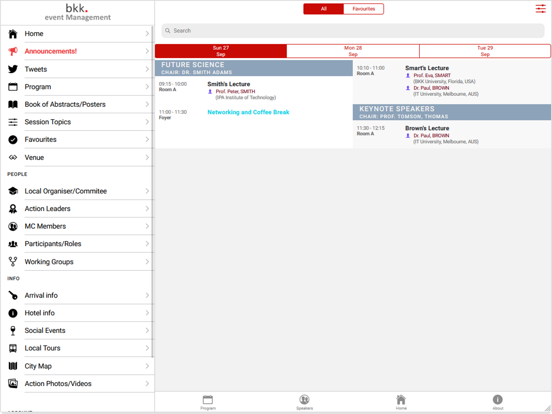Open the Announcements! menu item

coord(77,51)
